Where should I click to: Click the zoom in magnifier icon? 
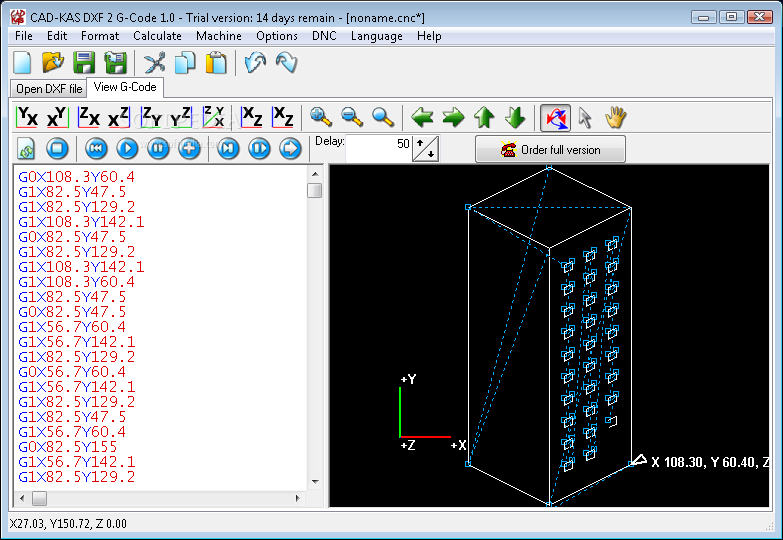pos(321,117)
